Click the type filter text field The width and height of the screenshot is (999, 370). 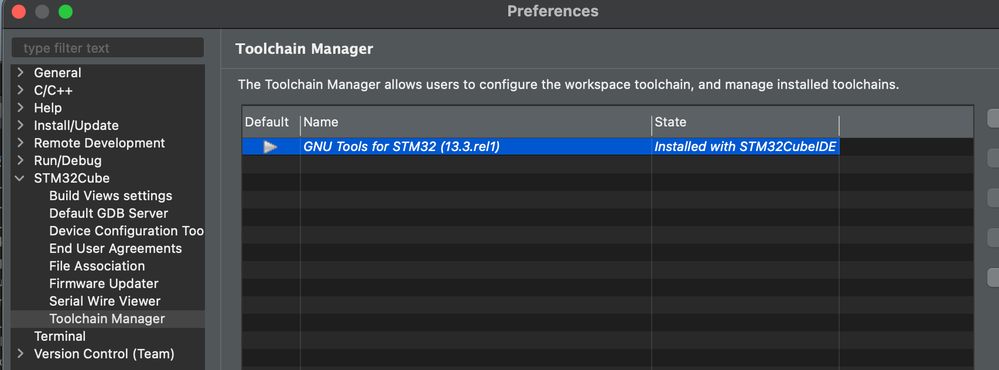click(108, 48)
